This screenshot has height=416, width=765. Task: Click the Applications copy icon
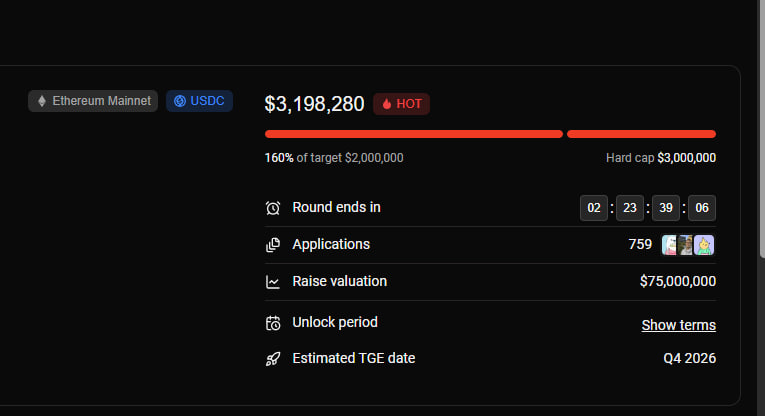tap(273, 245)
